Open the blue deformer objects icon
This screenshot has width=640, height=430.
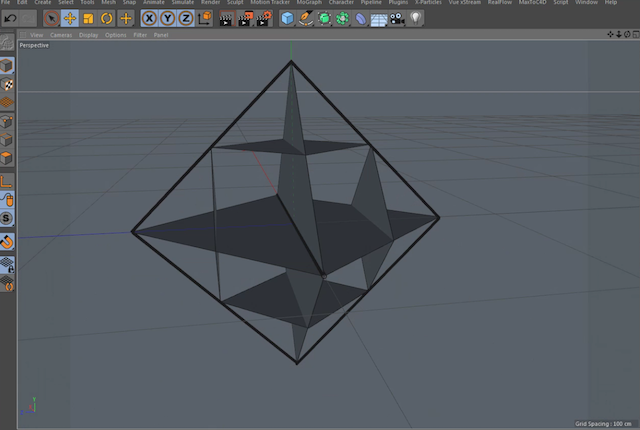(361, 18)
